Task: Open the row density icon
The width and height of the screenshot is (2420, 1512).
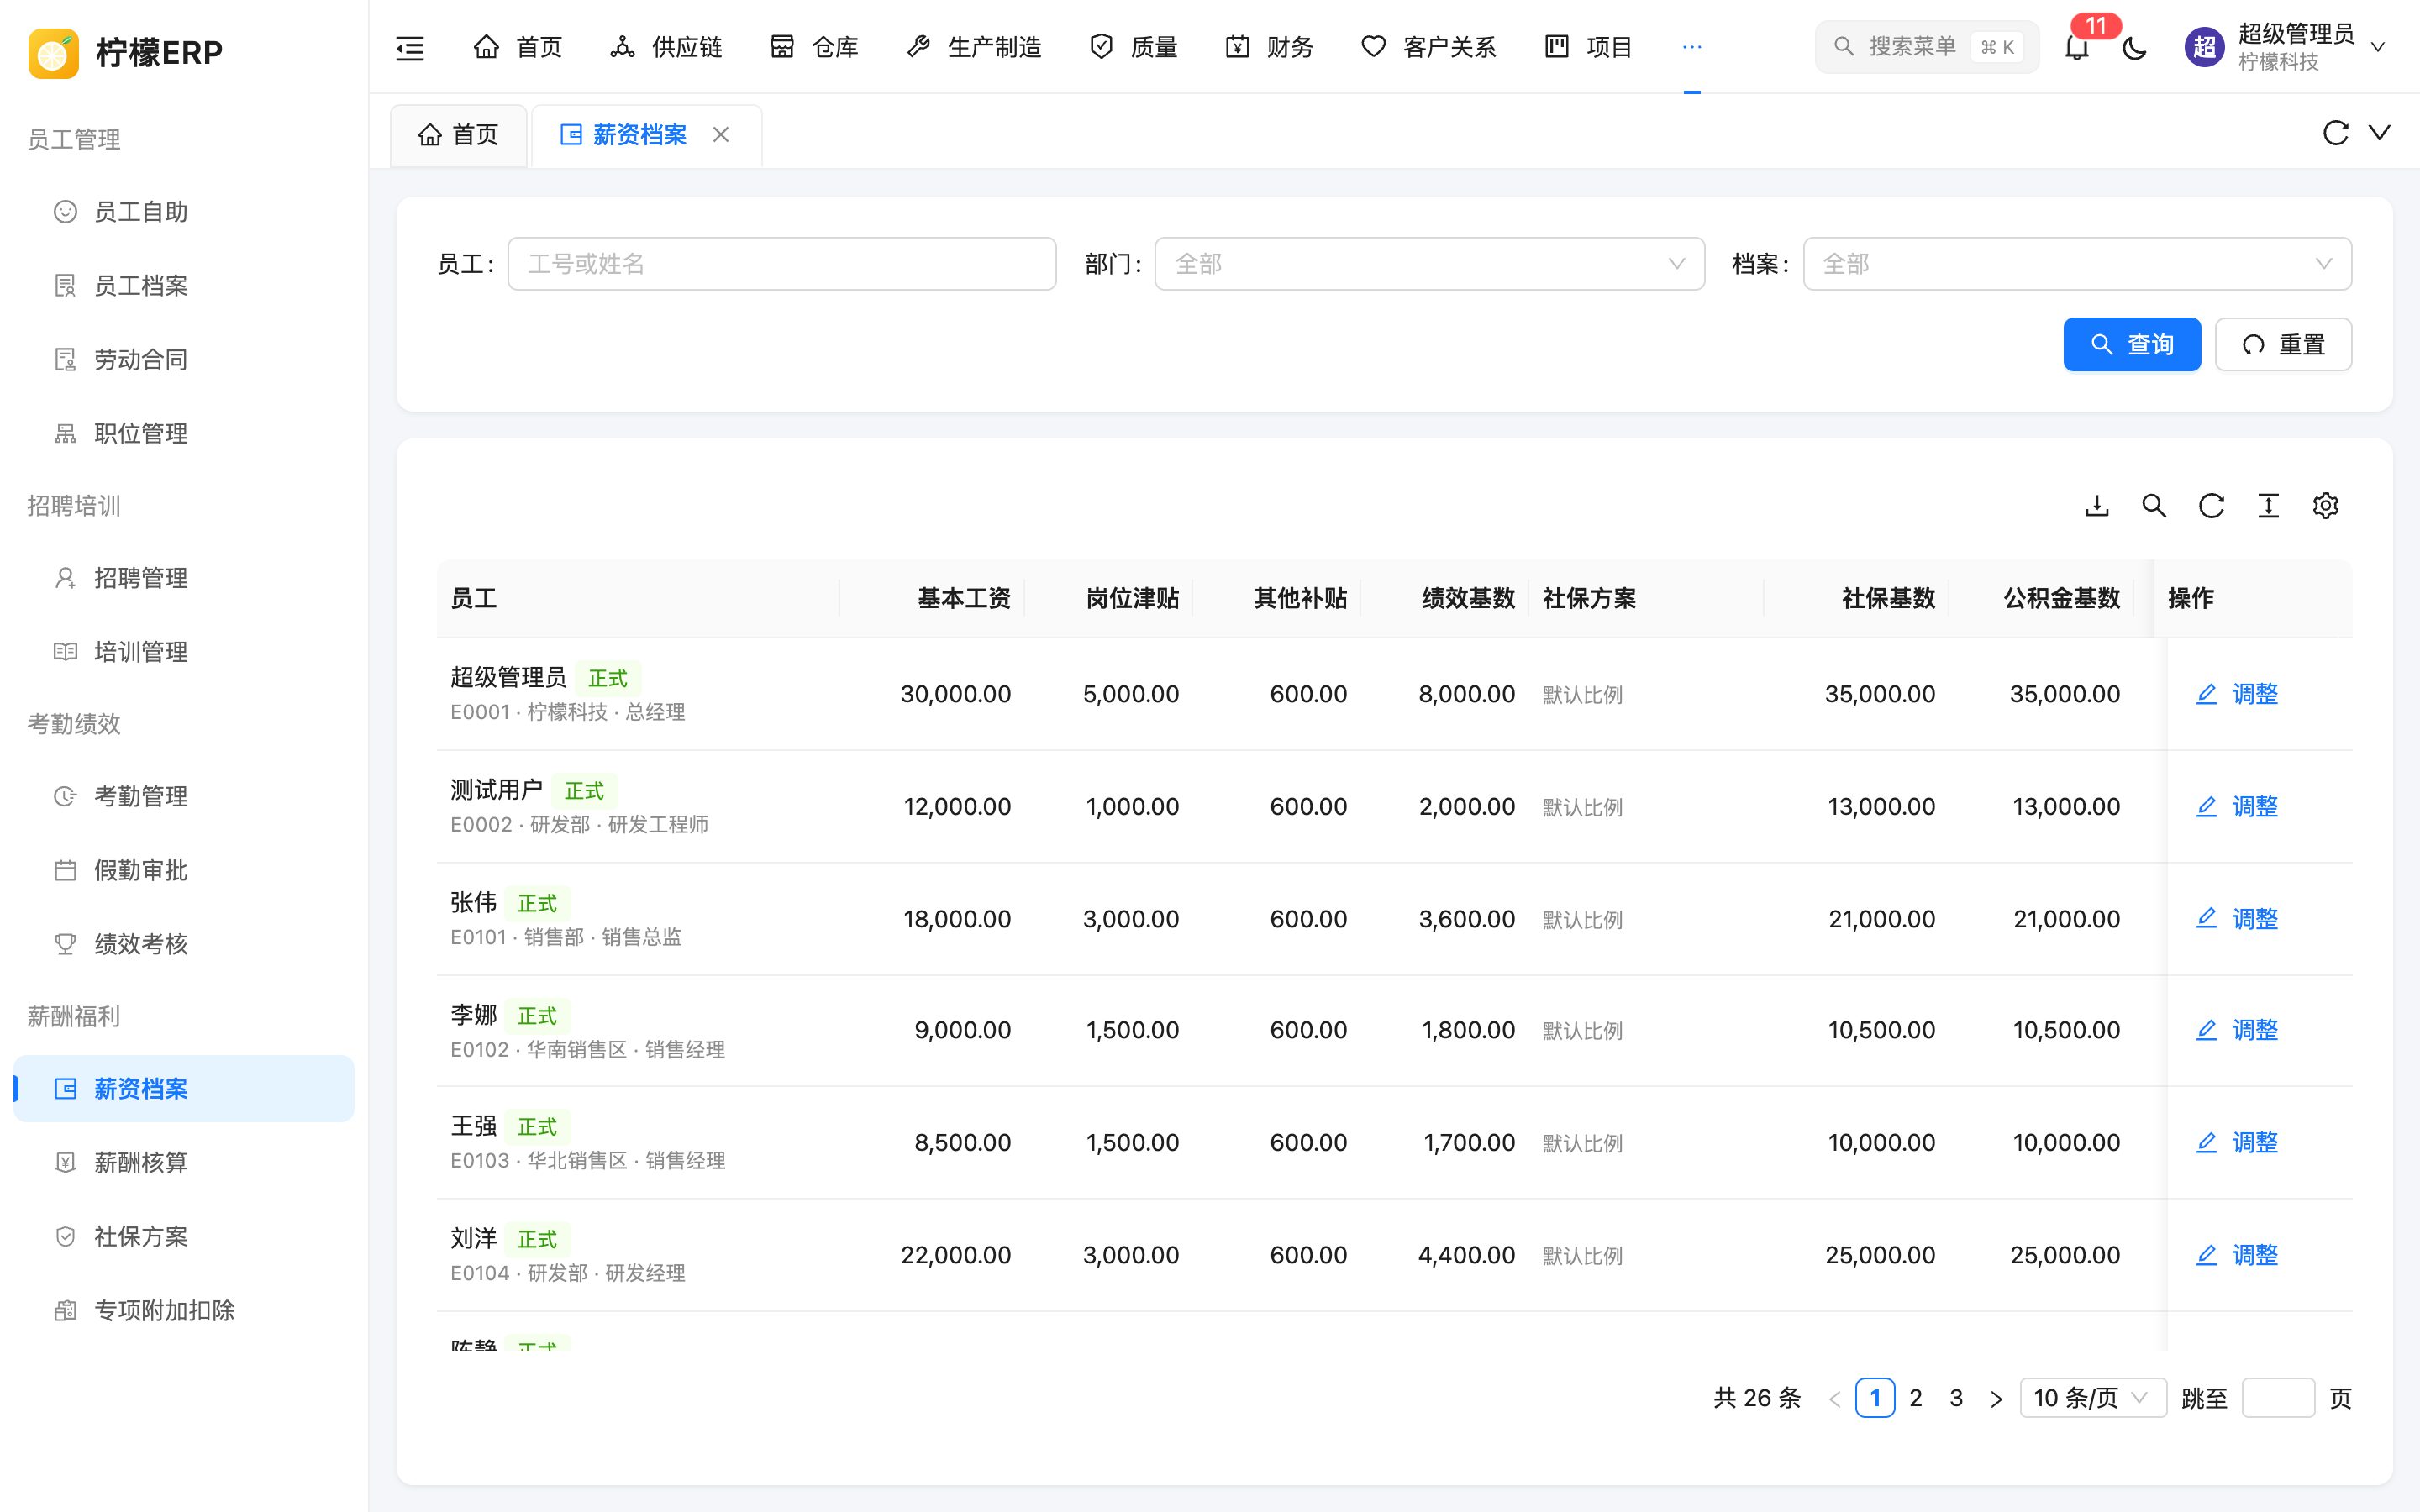Action: tap(2268, 506)
